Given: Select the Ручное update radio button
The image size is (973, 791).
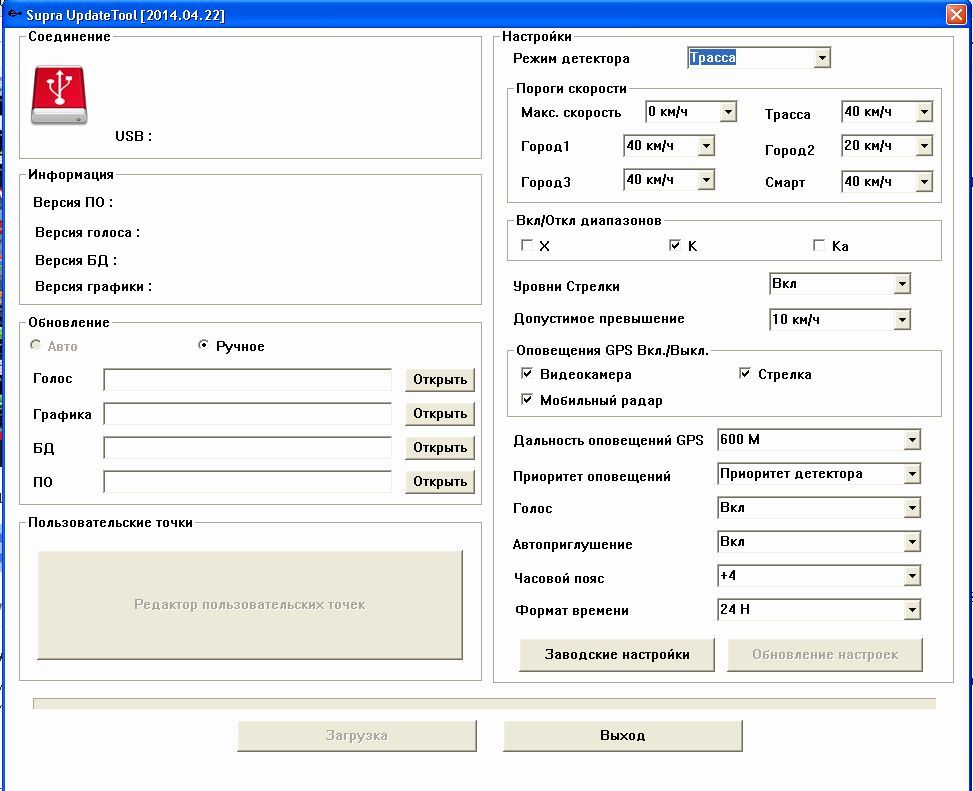Looking at the screenshot, I should point(204,346).
